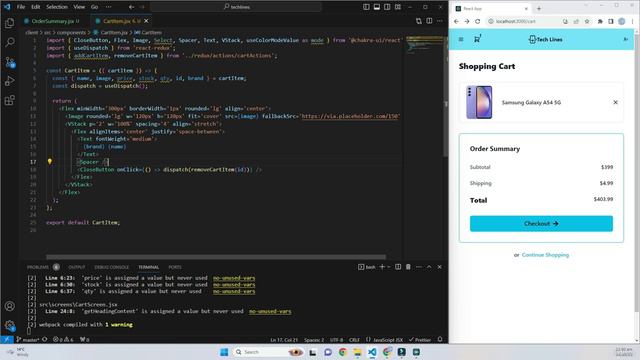Switch to the Output panel tab
The image size is (640, 360).
pos(77,267)
